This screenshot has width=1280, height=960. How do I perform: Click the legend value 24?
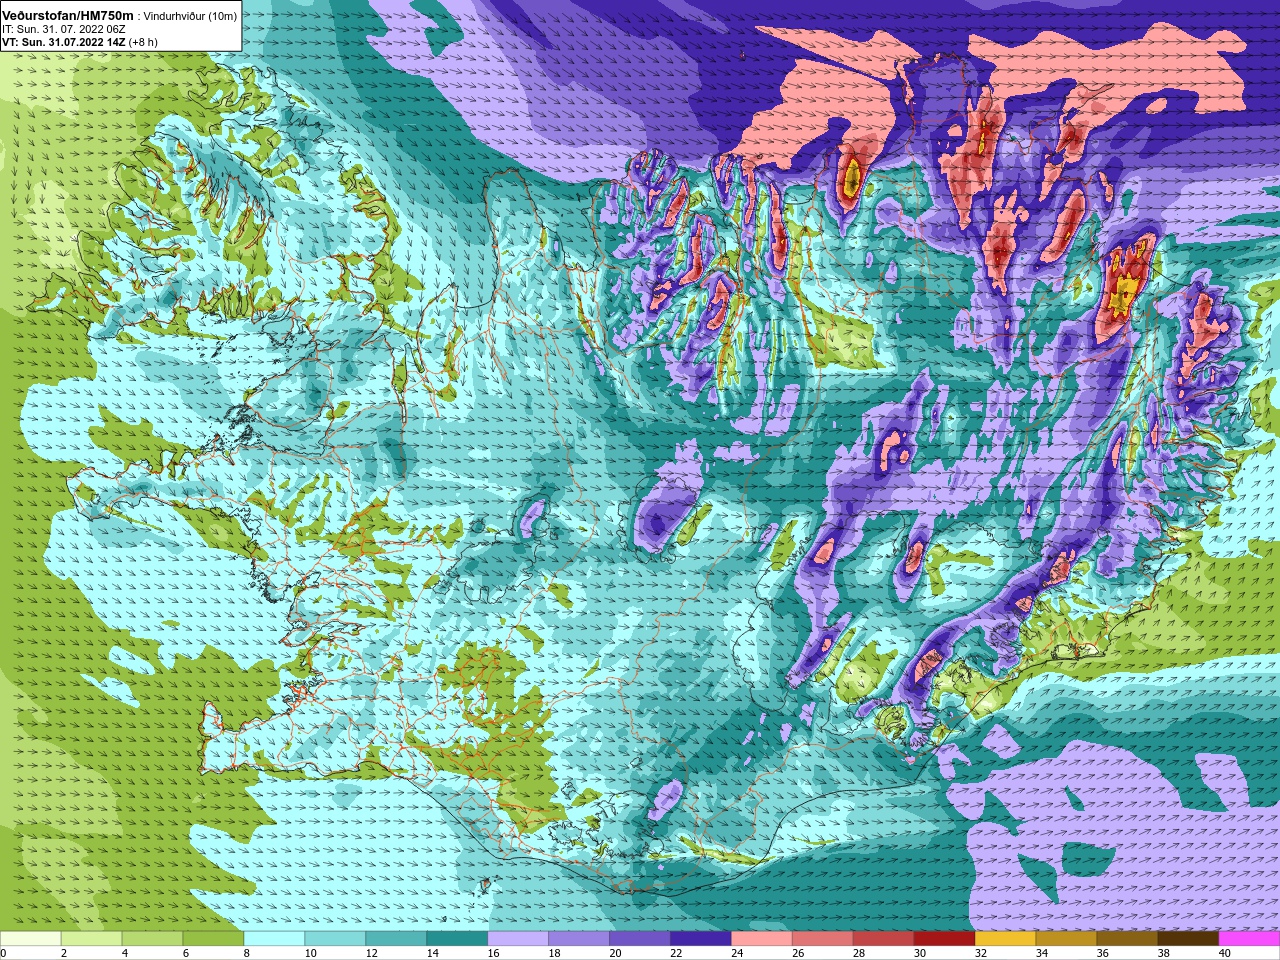[x=737, y=953]
